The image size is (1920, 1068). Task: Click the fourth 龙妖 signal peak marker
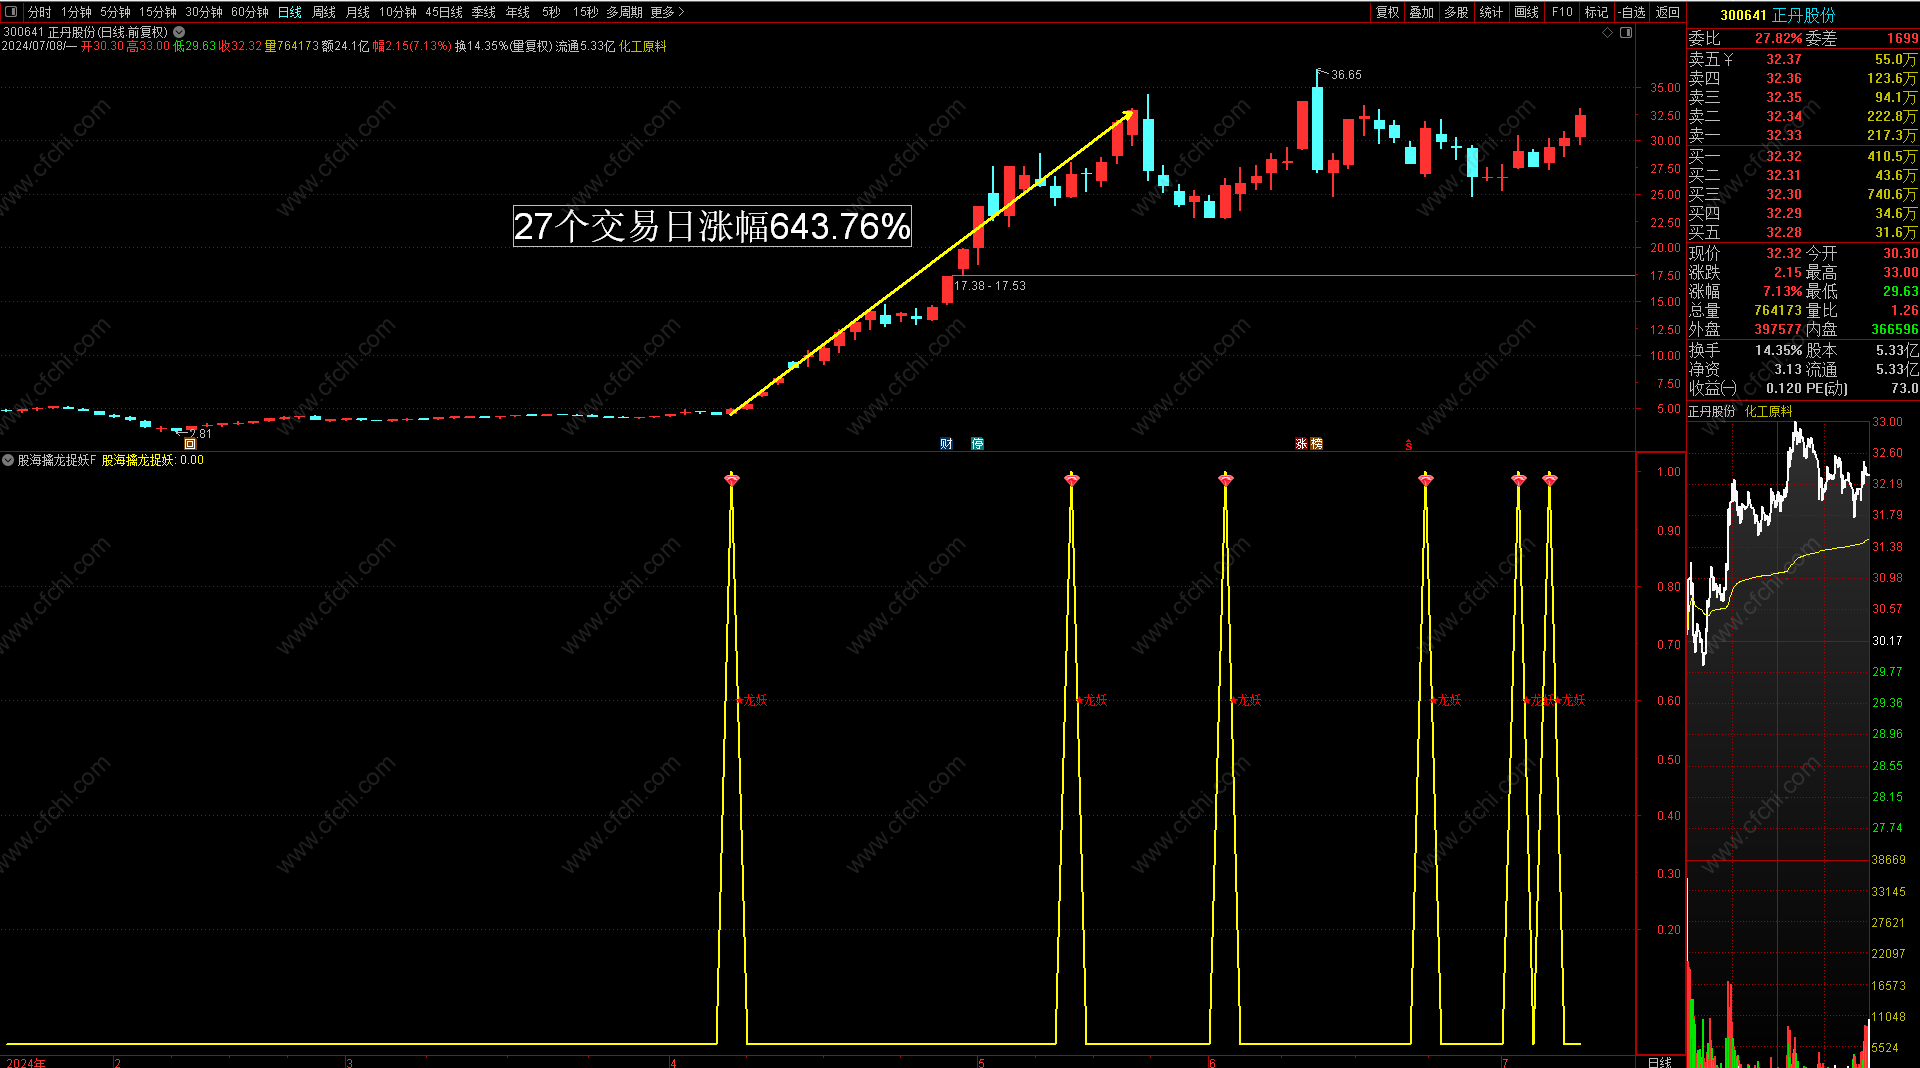(x=1426, y=480)
